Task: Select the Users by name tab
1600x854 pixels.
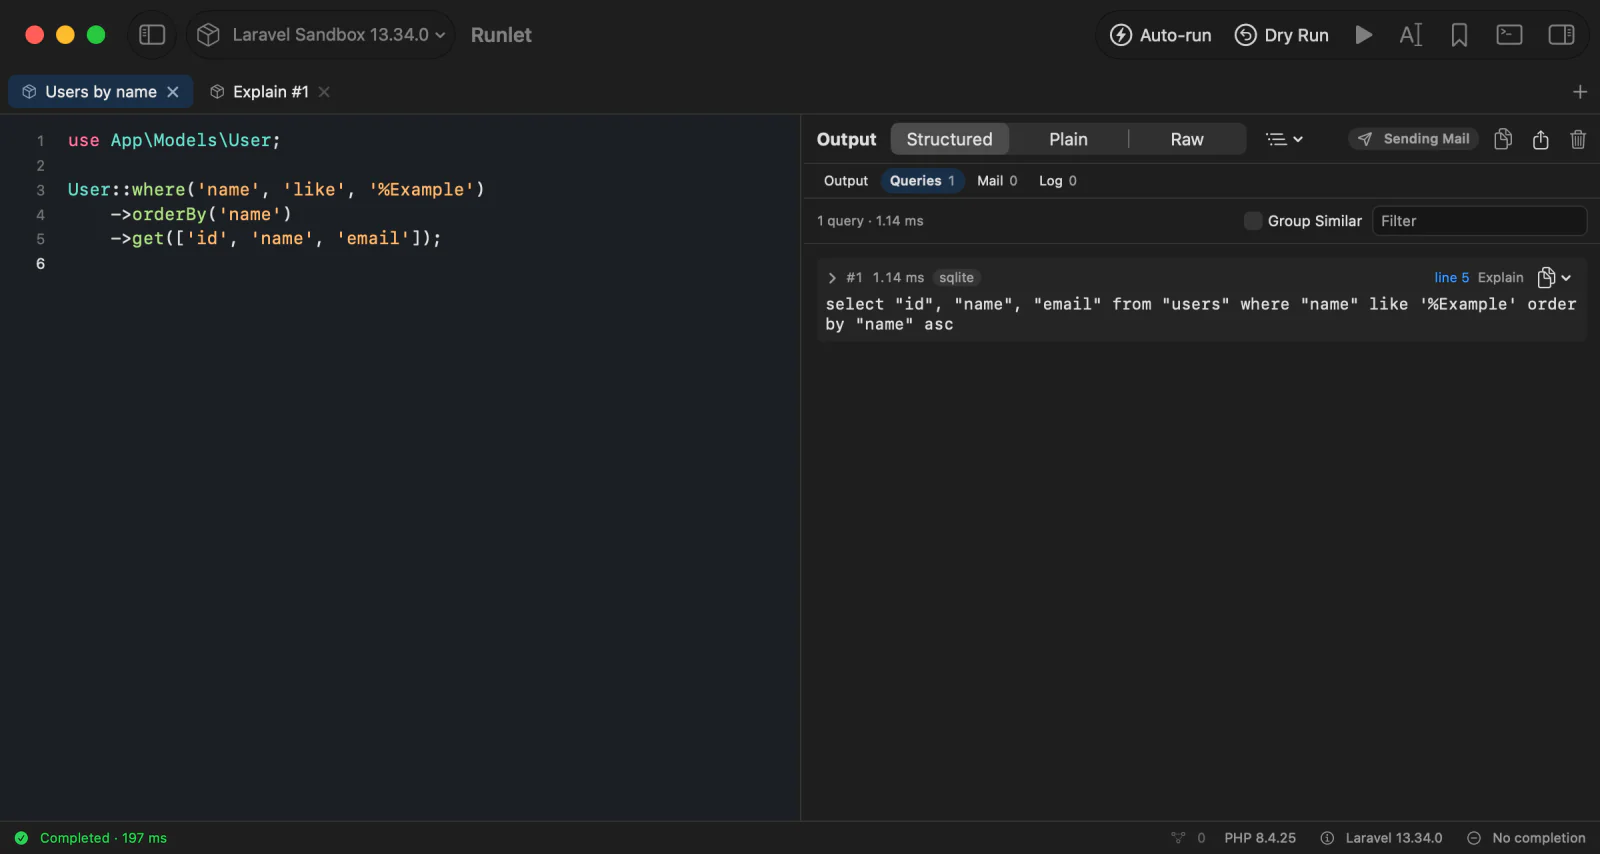Action: click(x=101, y=92)
